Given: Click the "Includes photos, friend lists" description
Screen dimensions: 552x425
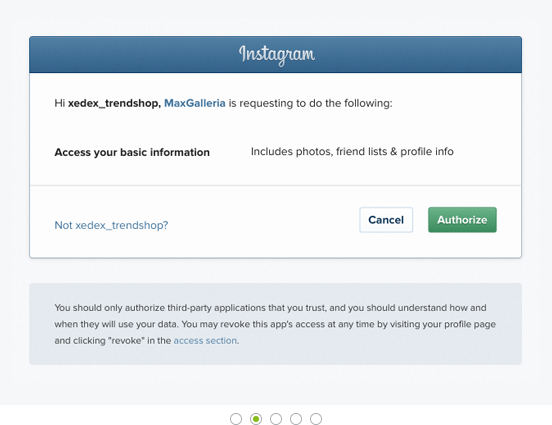Looking at the screenshot, I should (352, 151).
